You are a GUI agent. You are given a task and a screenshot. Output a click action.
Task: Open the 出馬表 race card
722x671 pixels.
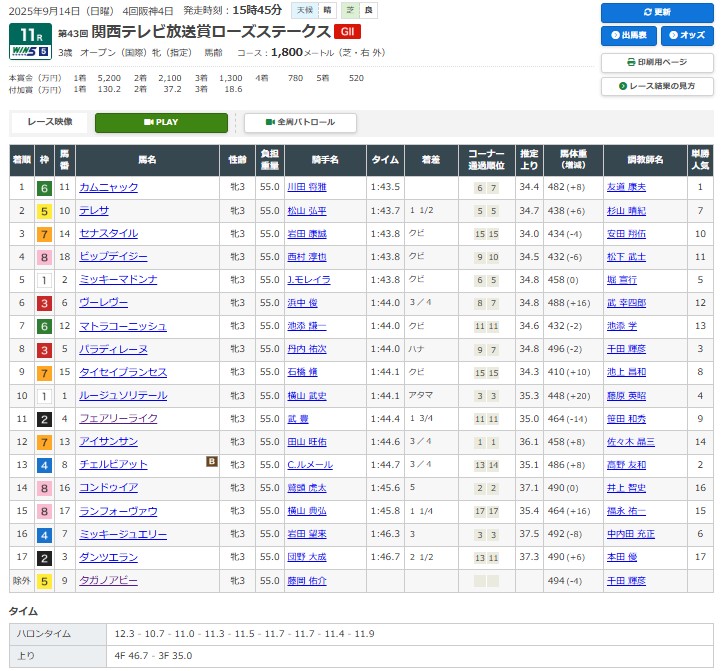pos(628,37)
